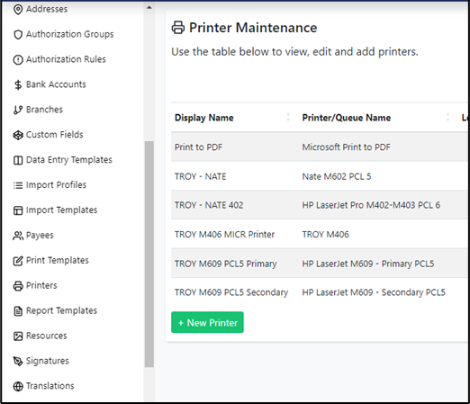The width and height of the screenshot is (470, 404).
Task: Go to Authorization Groups
Action: [x=70, y=34]
